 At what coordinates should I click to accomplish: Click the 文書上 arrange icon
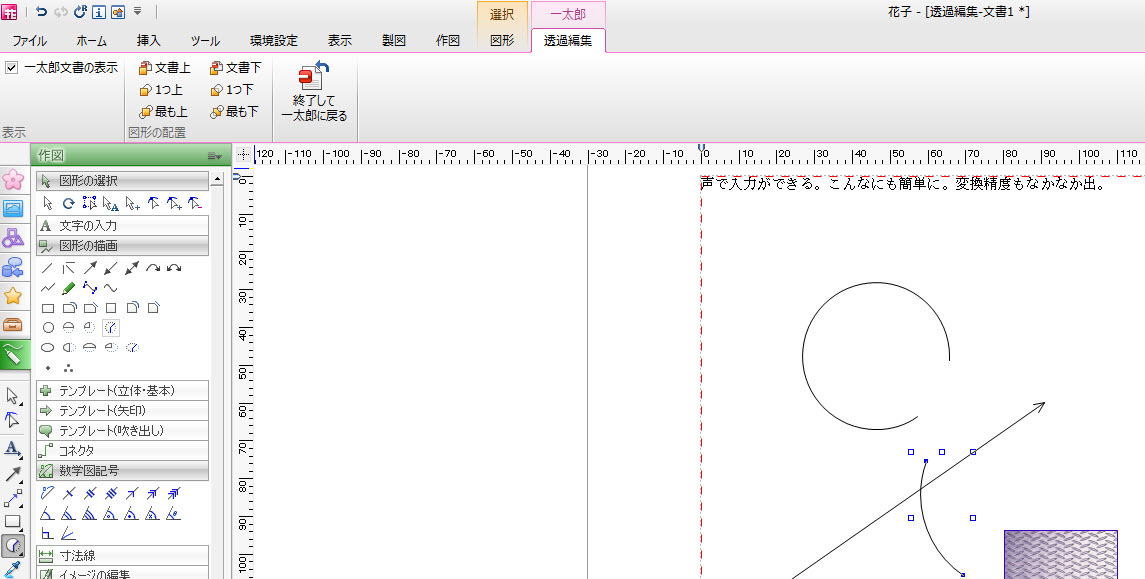coord(164,68)
